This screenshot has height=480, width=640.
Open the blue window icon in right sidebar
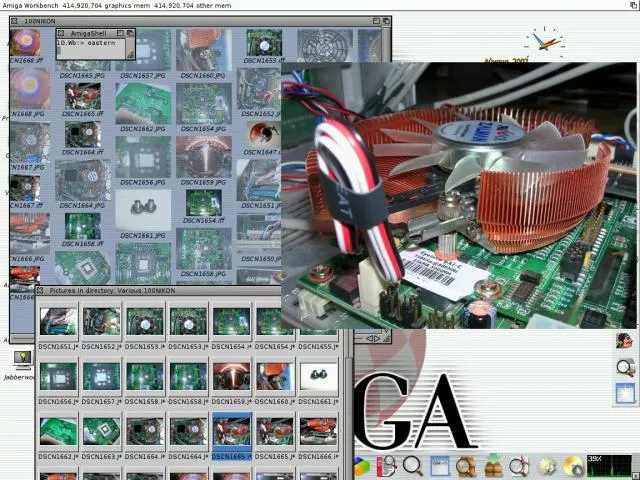tap(626, 393)
